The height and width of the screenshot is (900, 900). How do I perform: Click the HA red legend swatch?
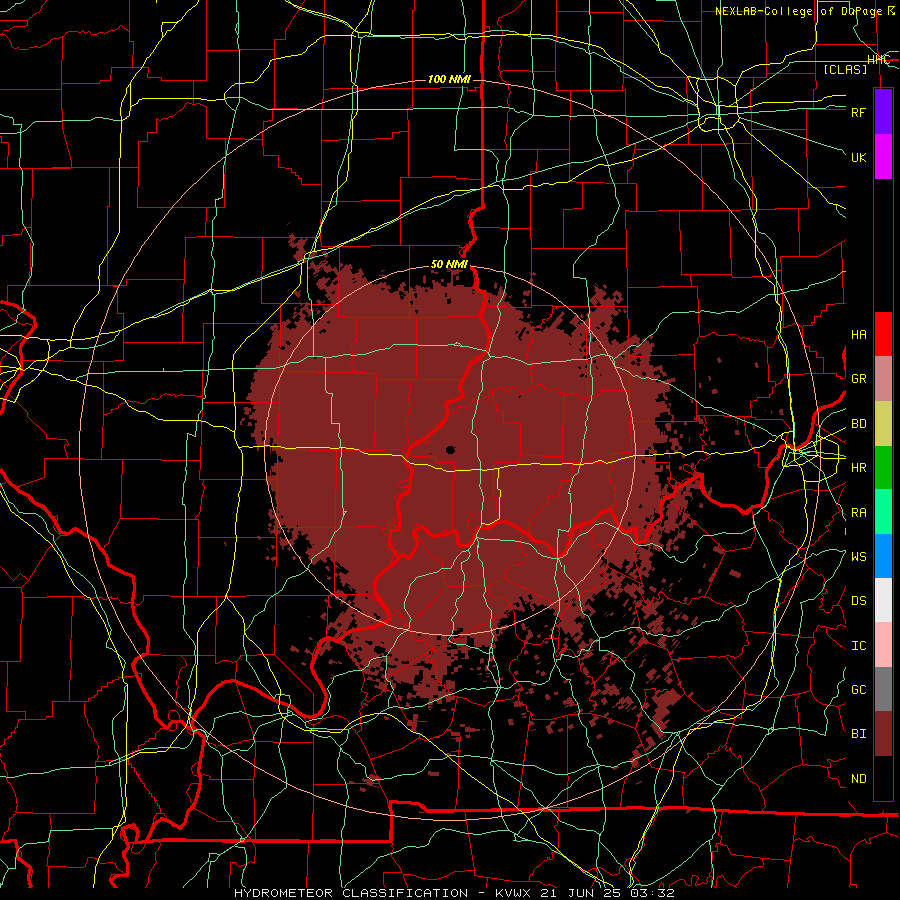tap(883, 334)
